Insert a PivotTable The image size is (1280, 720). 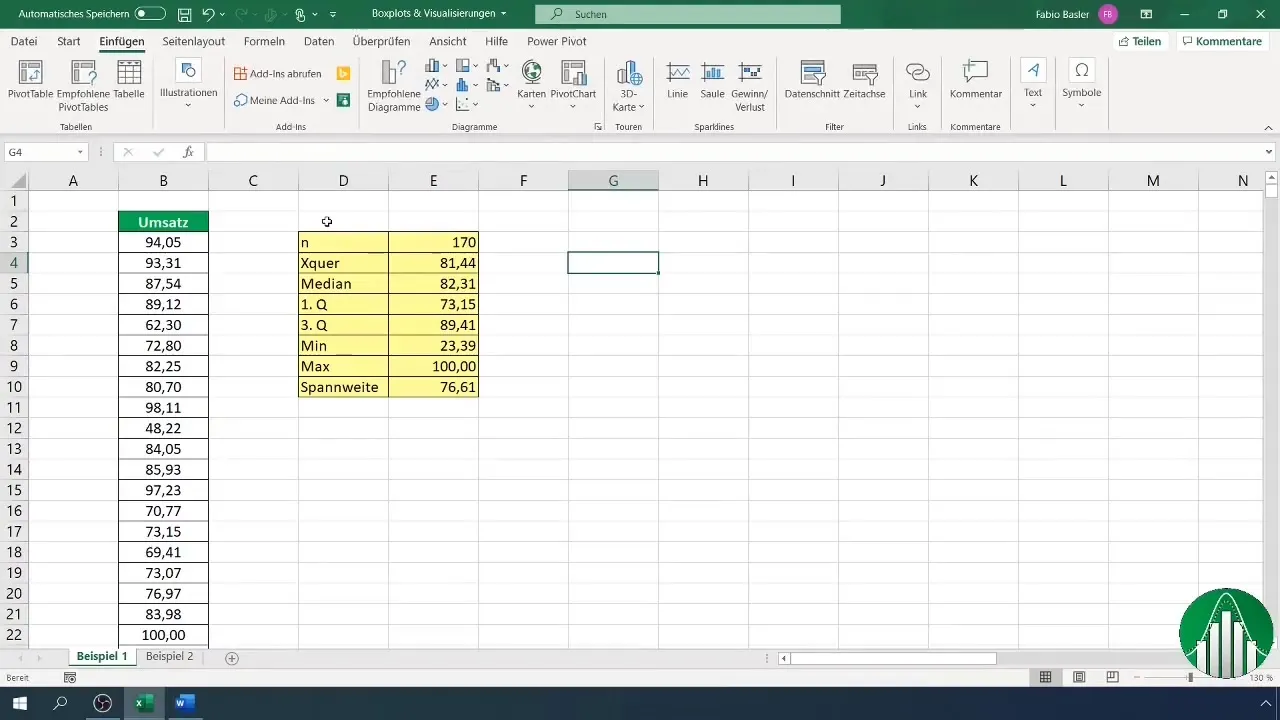click(x=31, y=80)
